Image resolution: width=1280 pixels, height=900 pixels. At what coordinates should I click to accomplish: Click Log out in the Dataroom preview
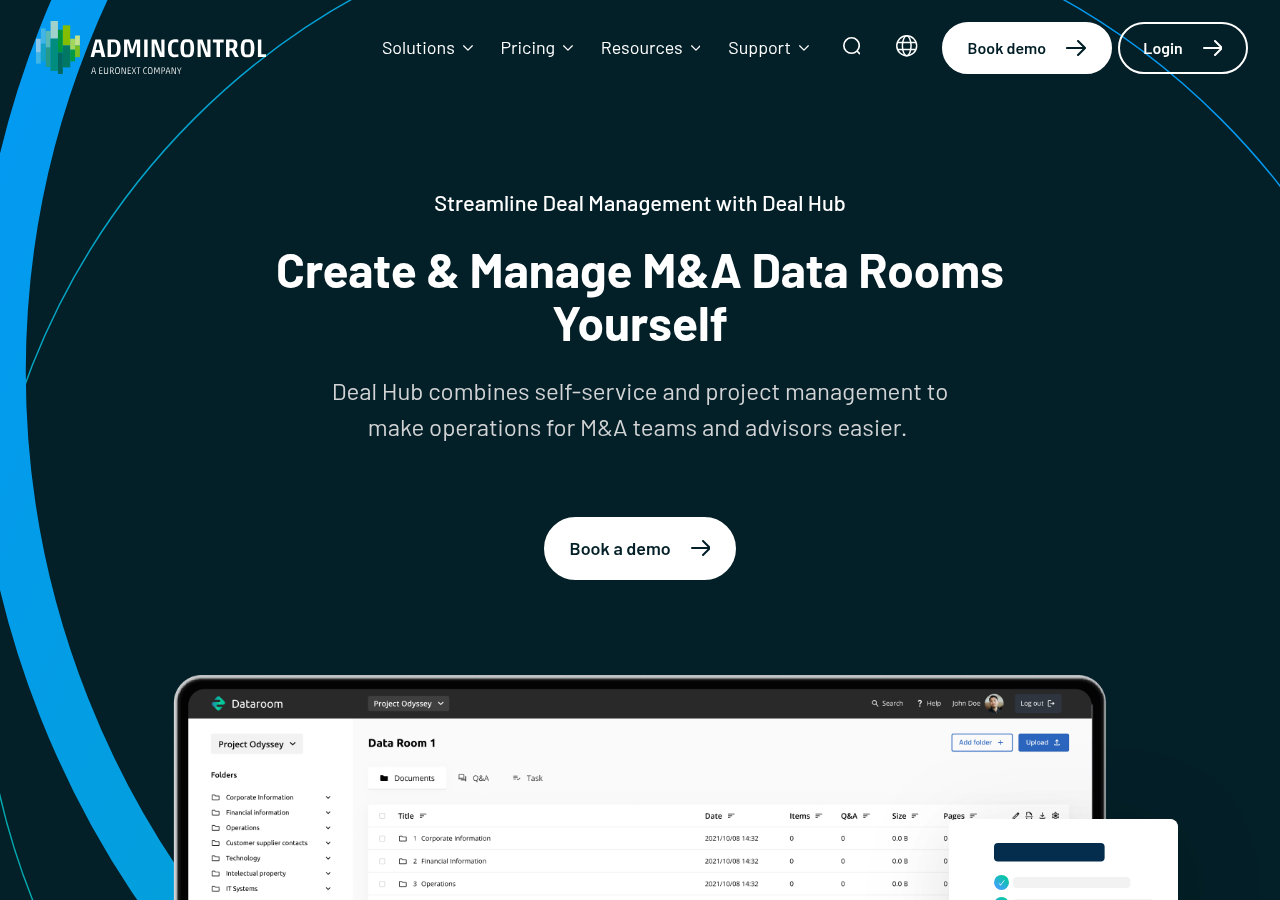tap(1038, 703)
